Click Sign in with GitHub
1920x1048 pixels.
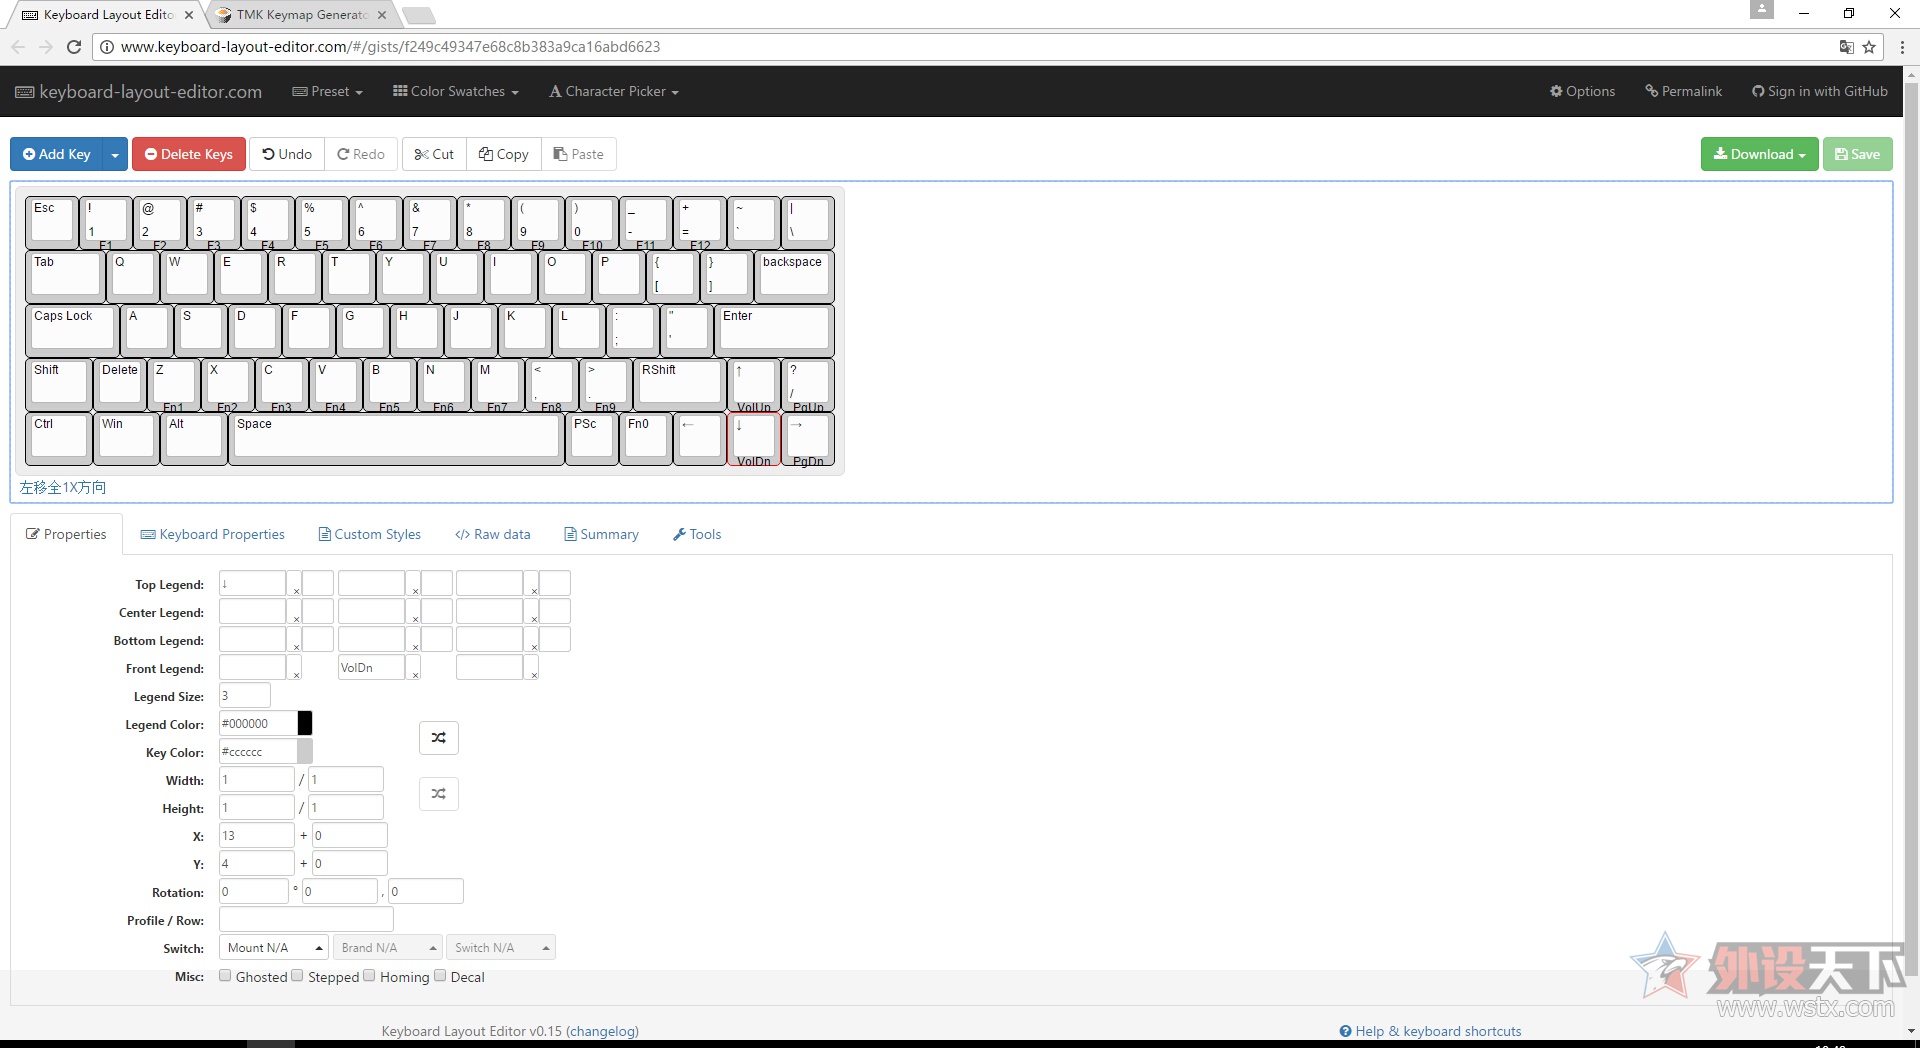tap(1820, 92)
